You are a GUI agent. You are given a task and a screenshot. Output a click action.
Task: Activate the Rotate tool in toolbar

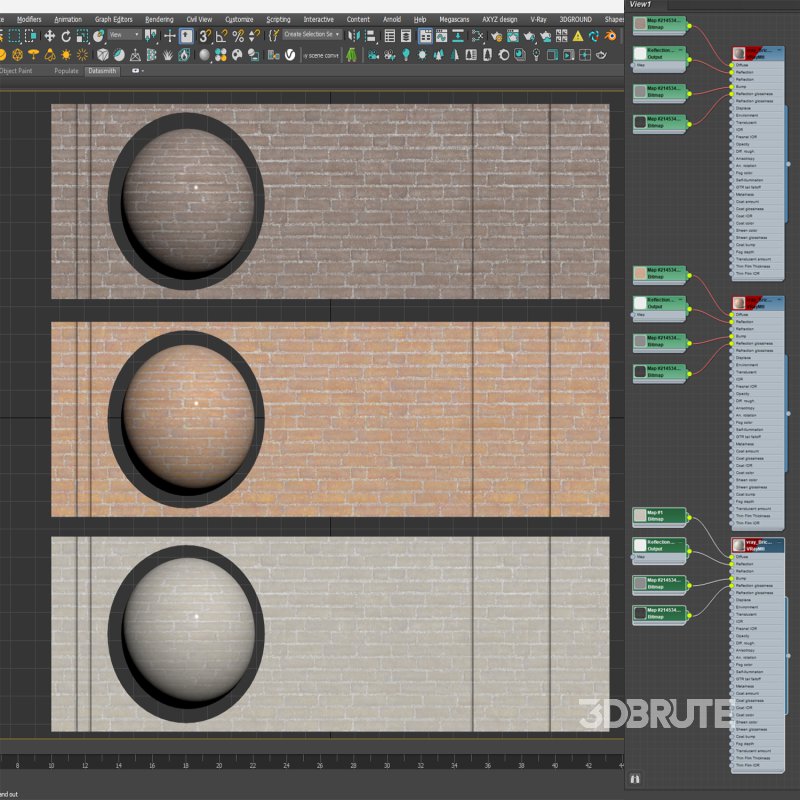tap(65, 36)
